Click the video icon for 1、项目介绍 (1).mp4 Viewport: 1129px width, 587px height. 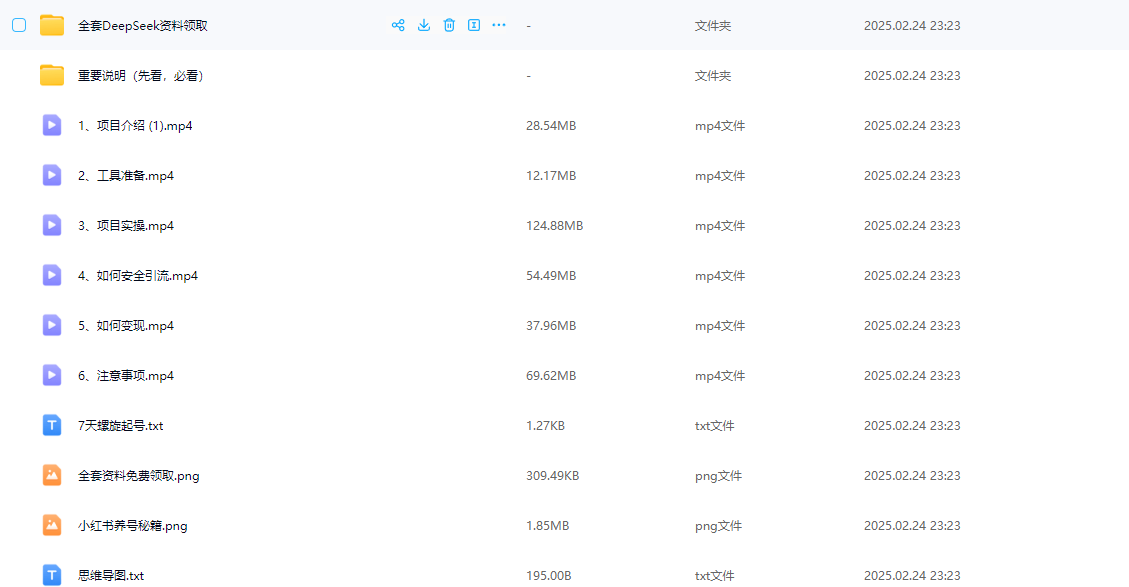(52, 125)
